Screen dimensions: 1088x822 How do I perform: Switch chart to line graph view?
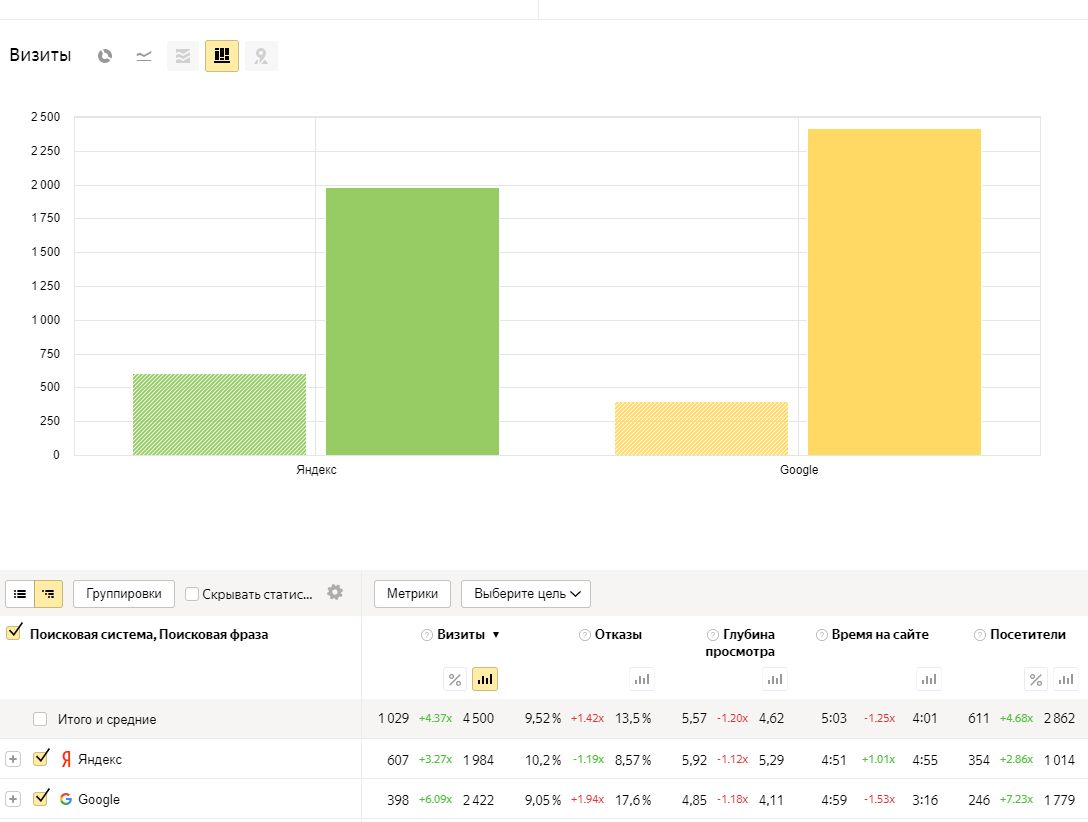coord(144,56)
